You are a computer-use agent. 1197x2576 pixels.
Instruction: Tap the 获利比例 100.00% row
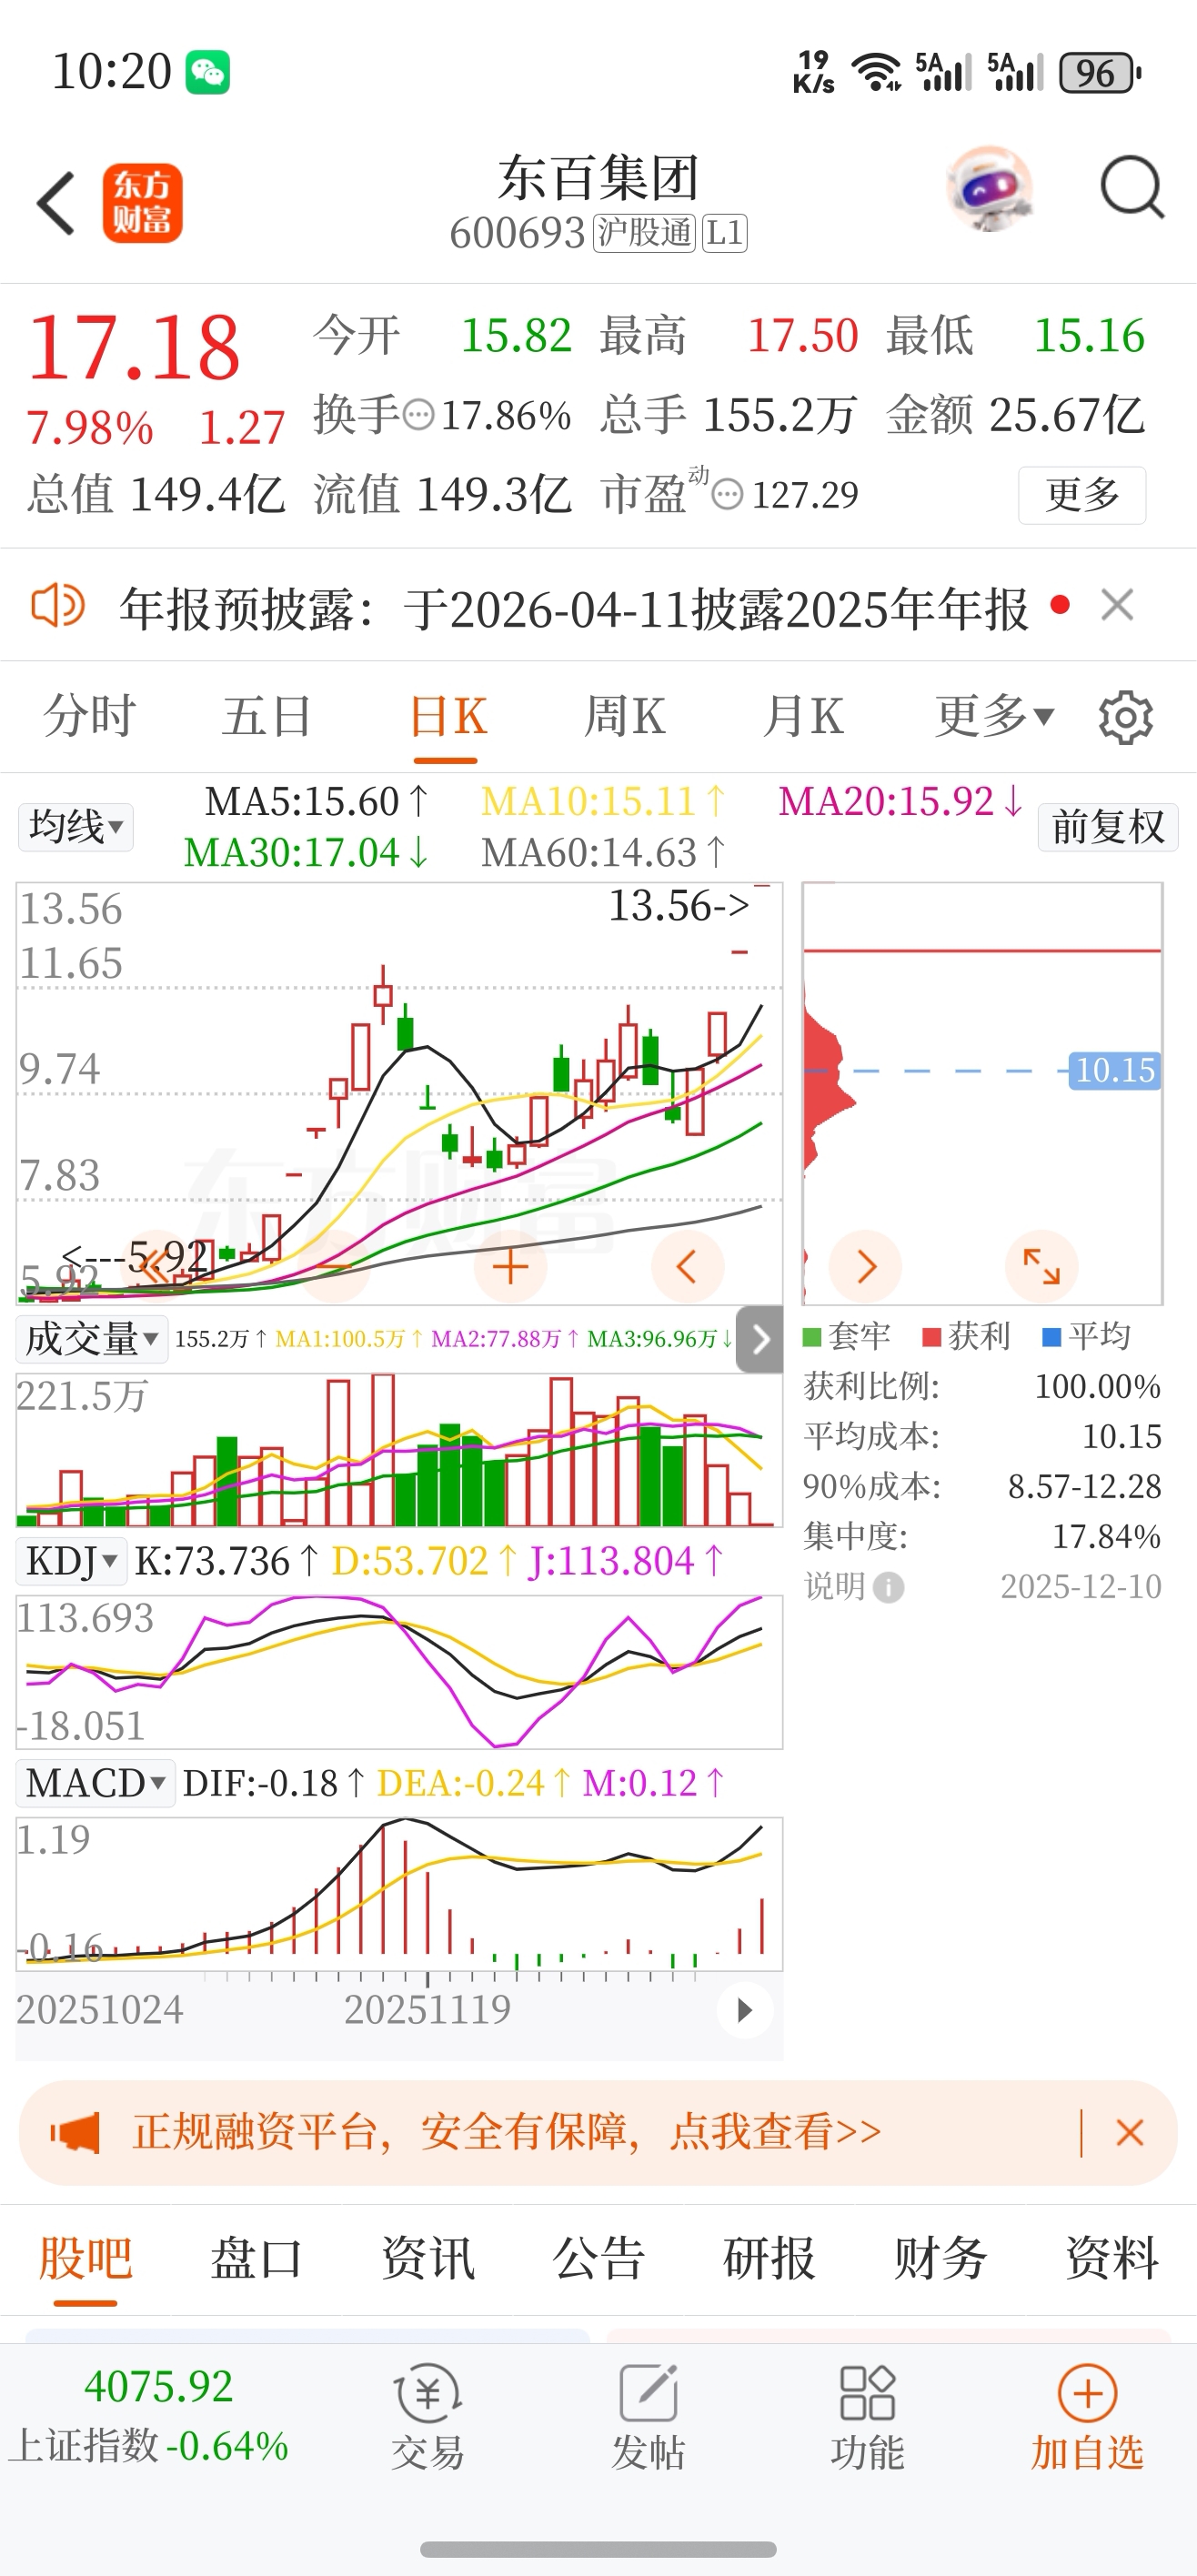point(982,1387)
